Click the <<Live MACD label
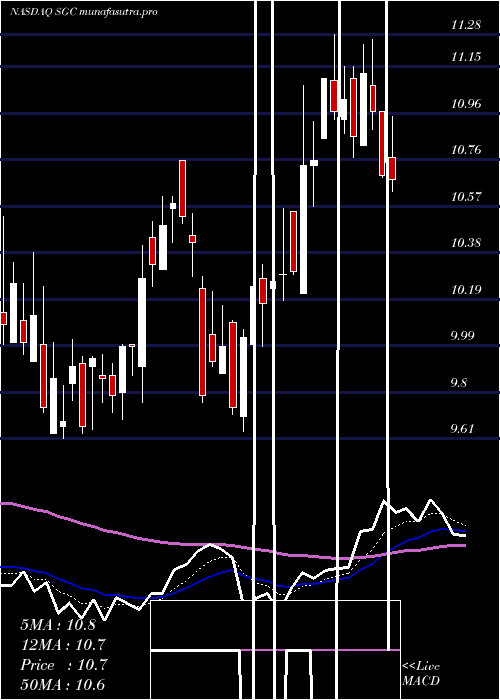Image resolution: width=500 pixels, height=700 pixels. pyautogui.click(x=421, y=673)
